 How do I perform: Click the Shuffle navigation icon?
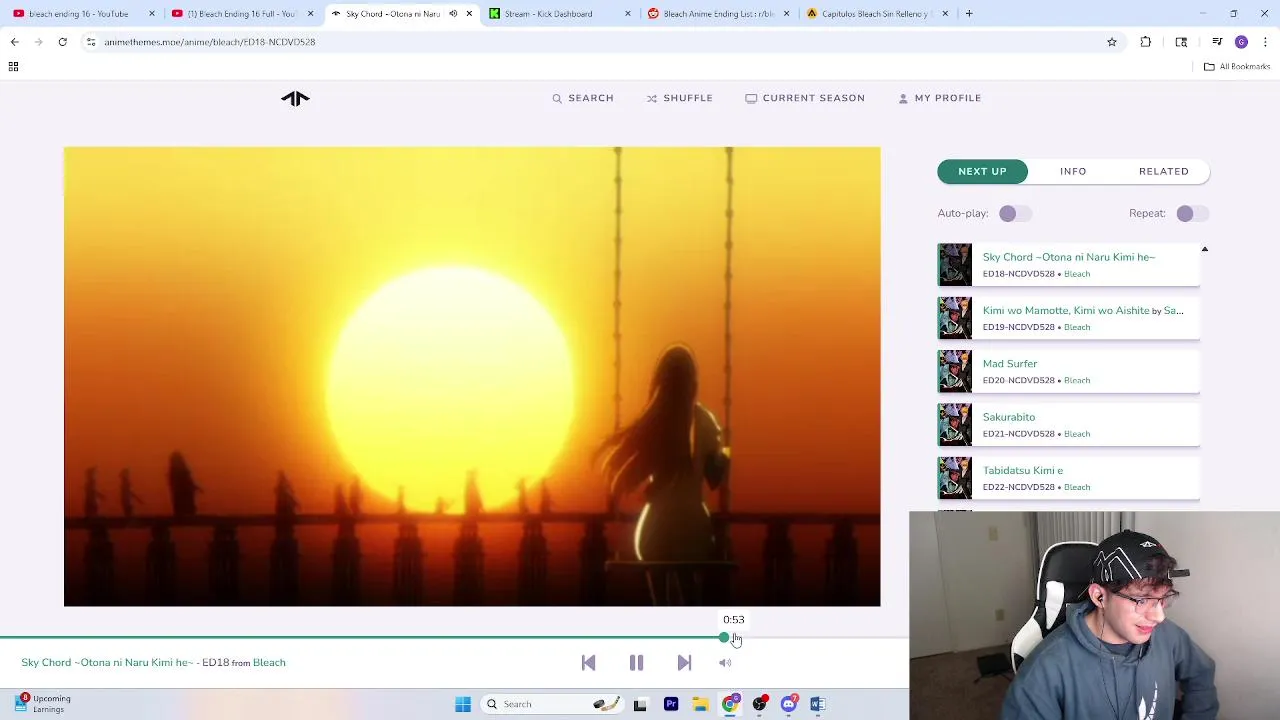tap(652, 98)
